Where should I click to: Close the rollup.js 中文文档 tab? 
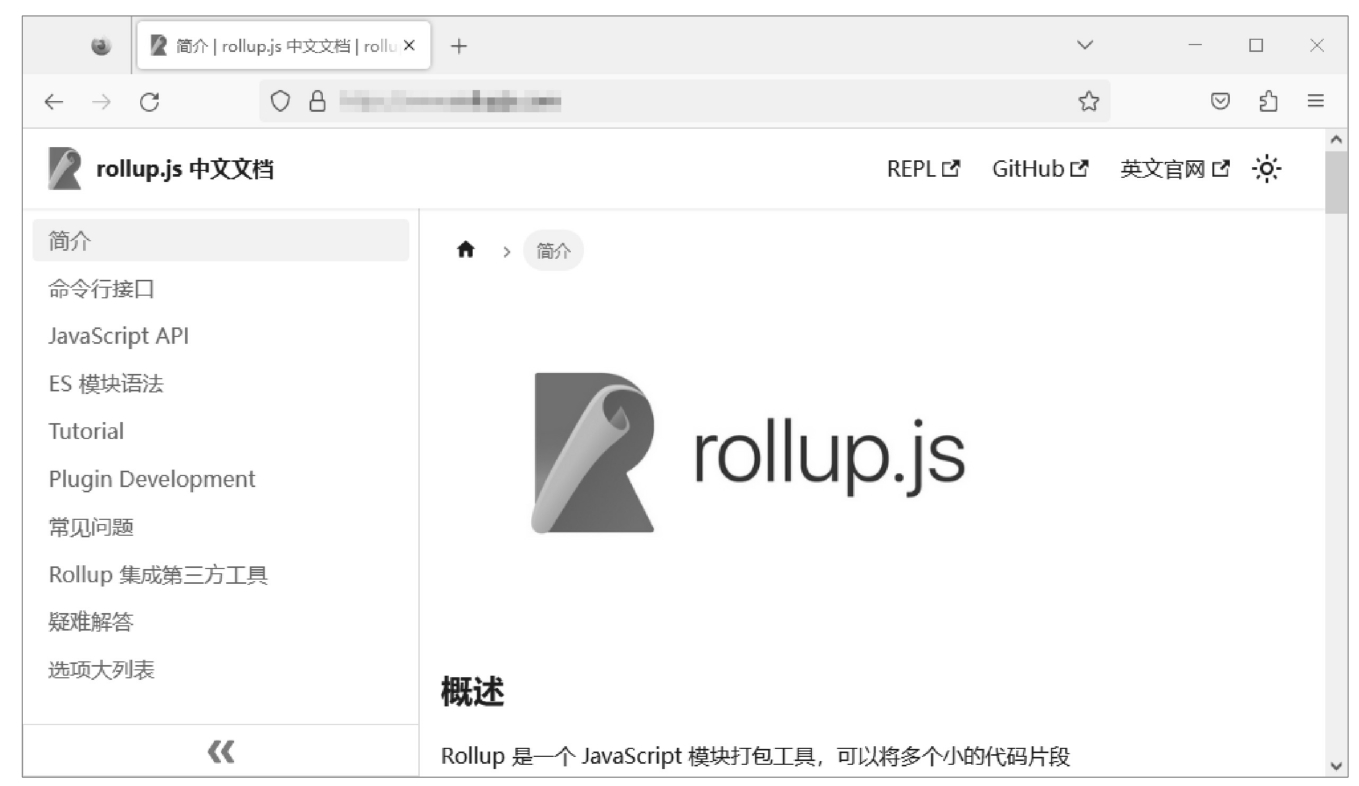[409, 46]
